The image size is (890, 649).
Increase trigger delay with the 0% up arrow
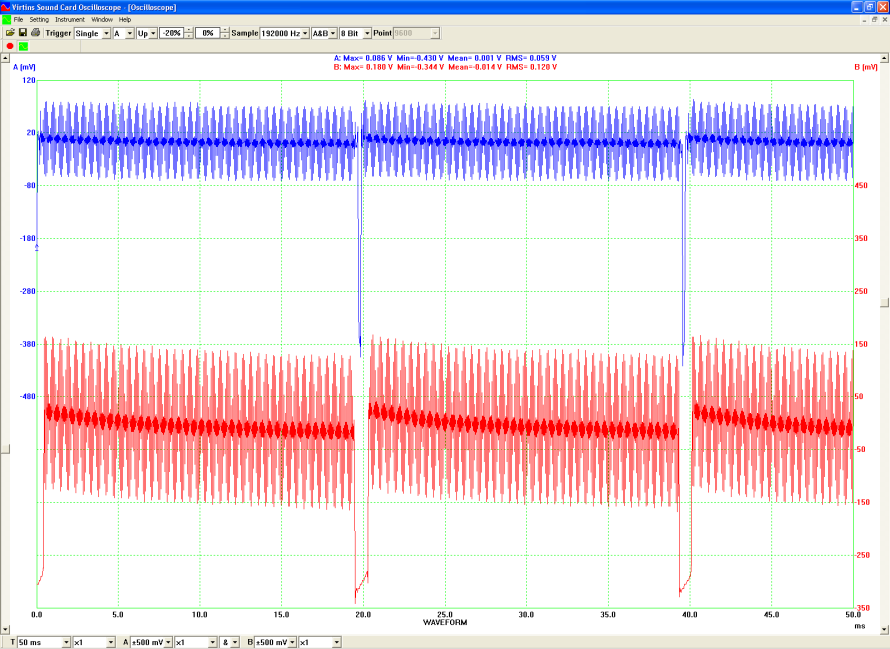tap(225, 31)
